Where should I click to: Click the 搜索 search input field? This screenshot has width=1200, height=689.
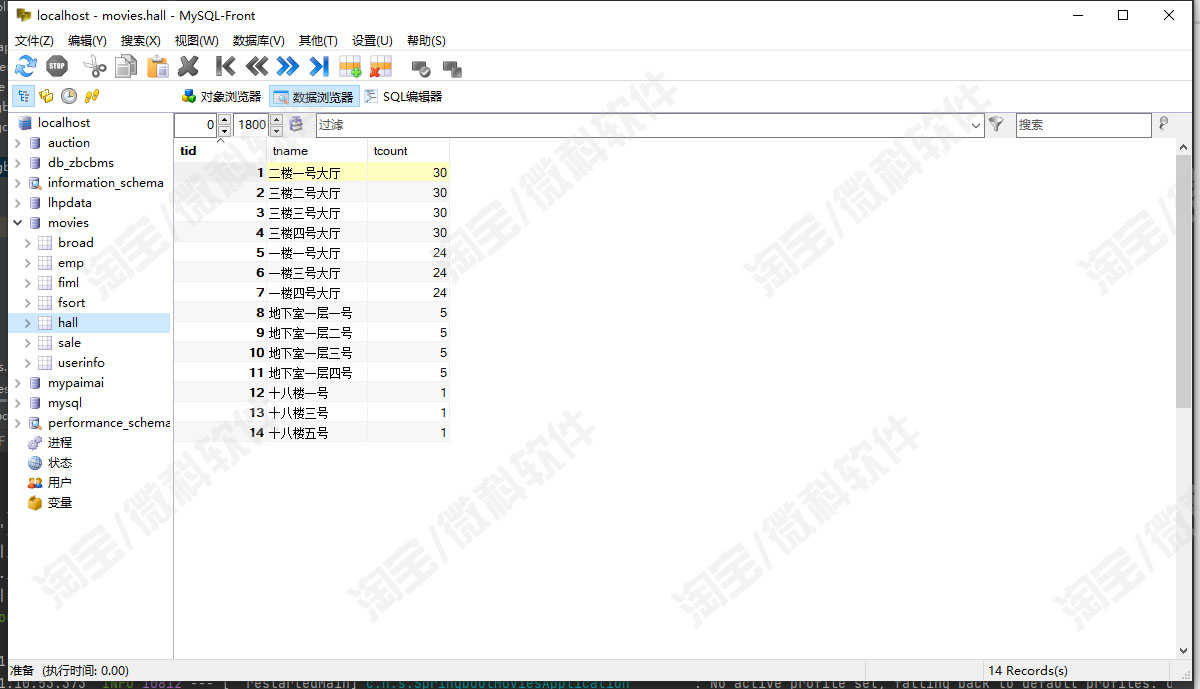[x=1083, y=125]
